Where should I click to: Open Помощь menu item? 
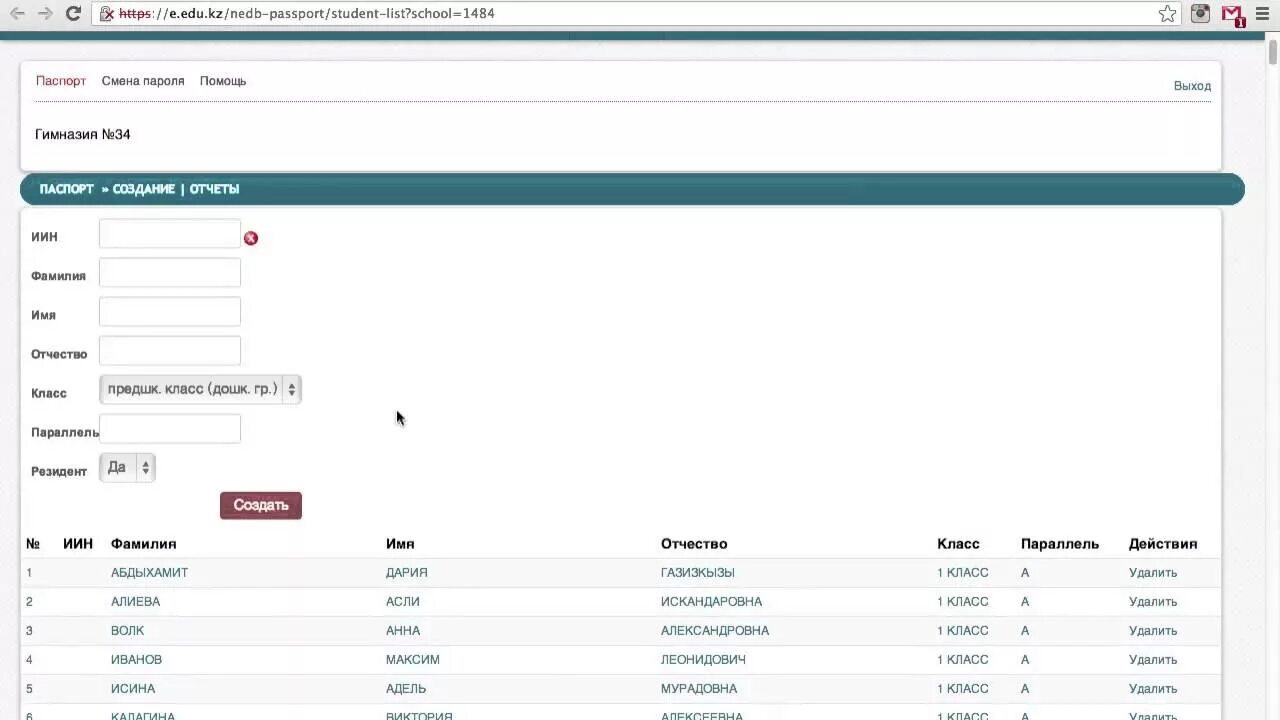coord(223,81)
